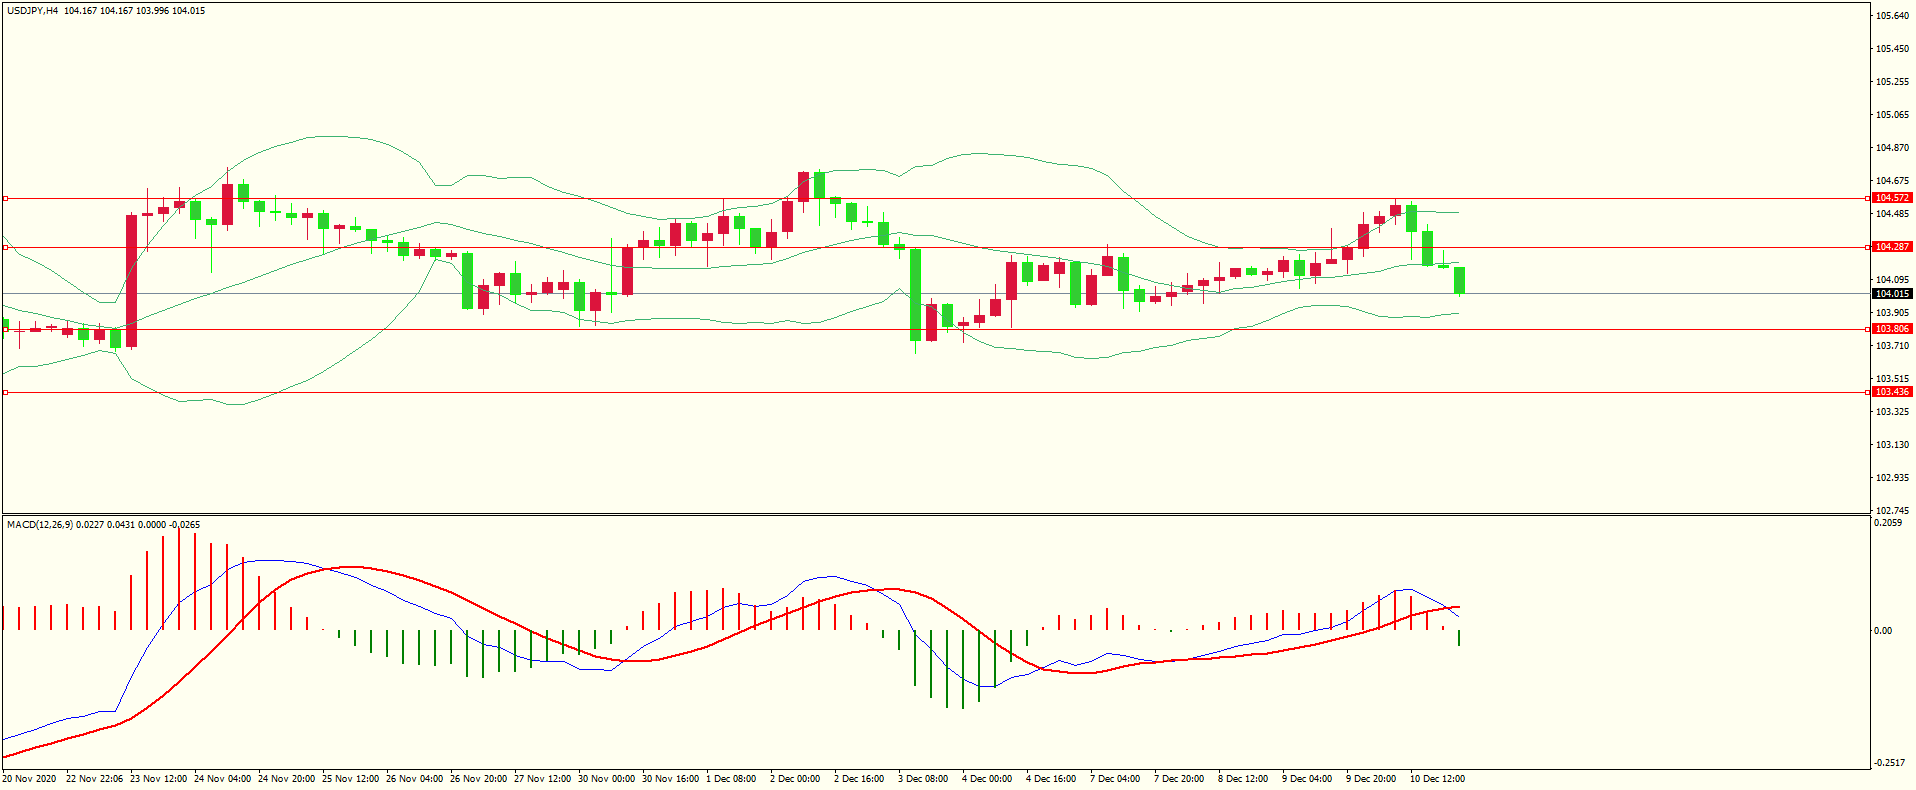The width and height of the screenshot is (1916, 790).
Task: Click the MACD(12,26,9) indicator label
Action: click(39, 525)
